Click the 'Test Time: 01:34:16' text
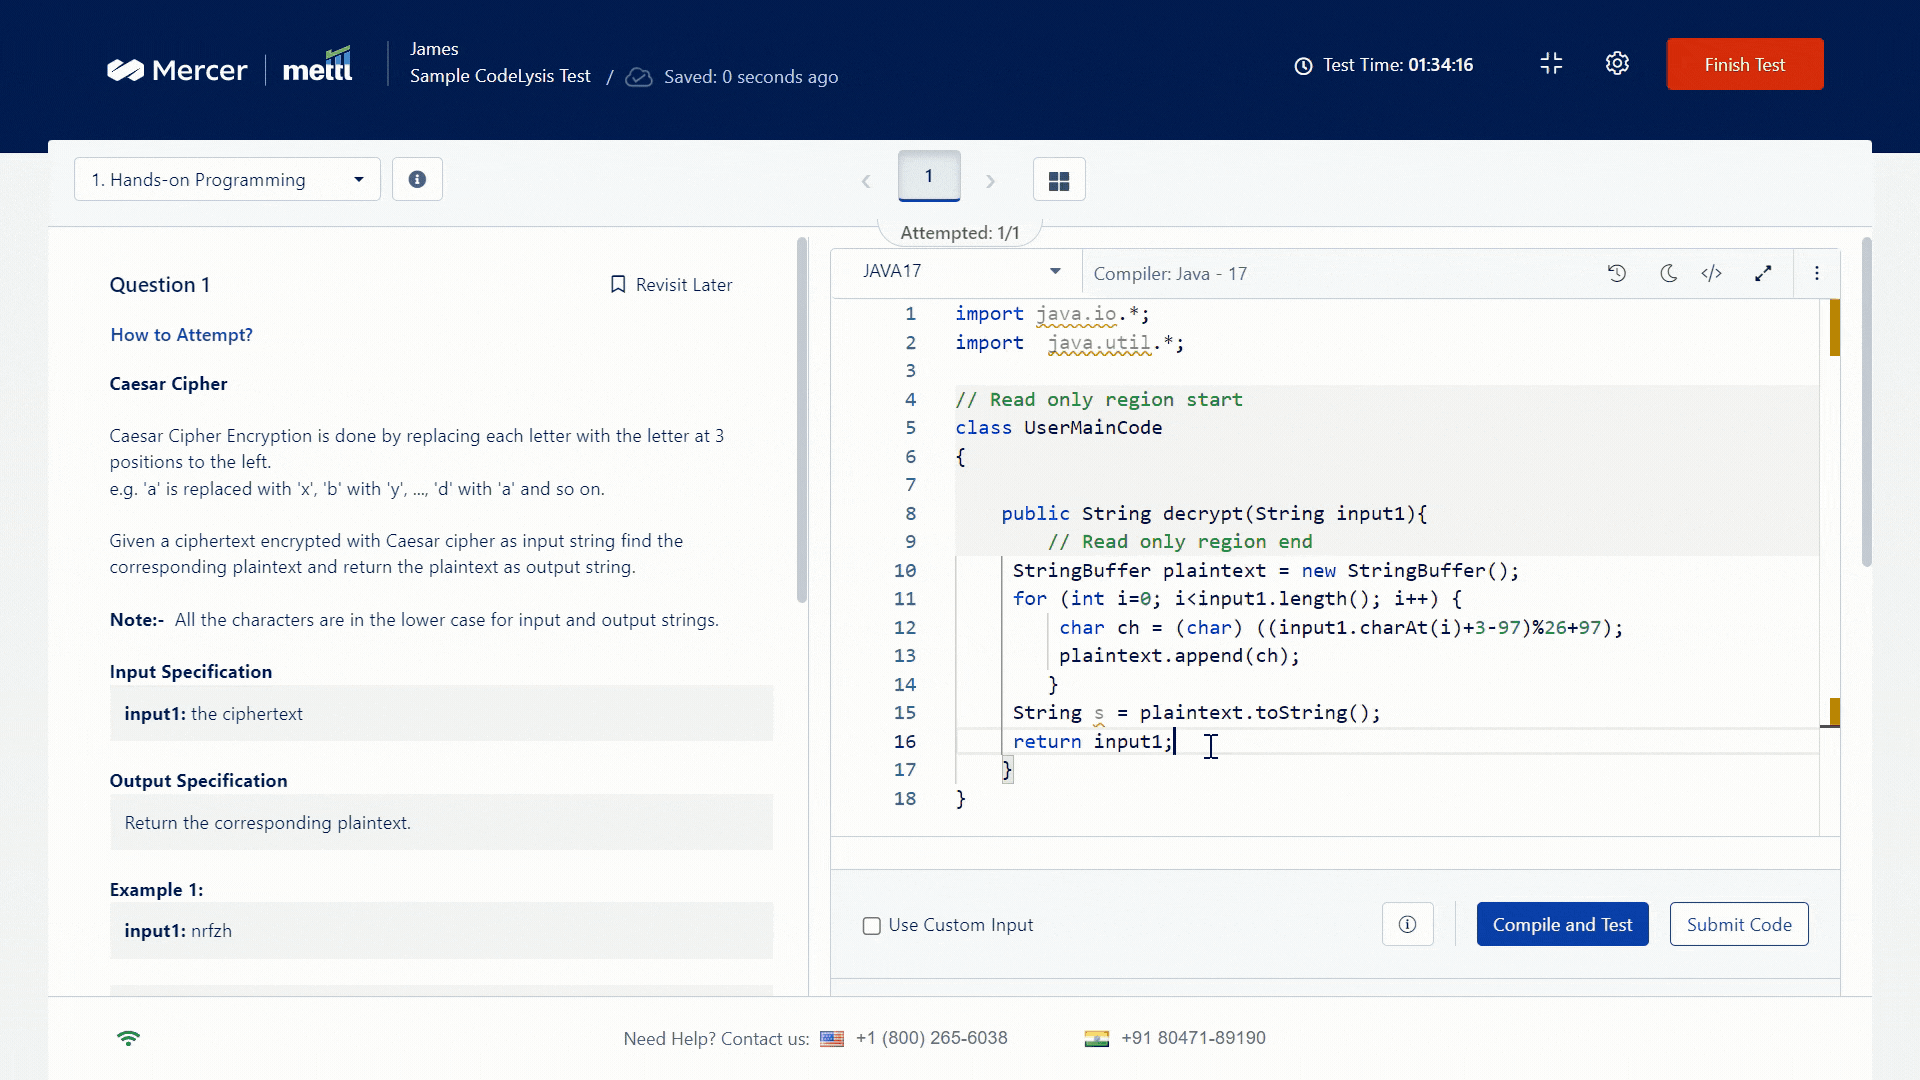Image resolution: width=1920 pixels, height=1080 pixels. click(1398, 65)
